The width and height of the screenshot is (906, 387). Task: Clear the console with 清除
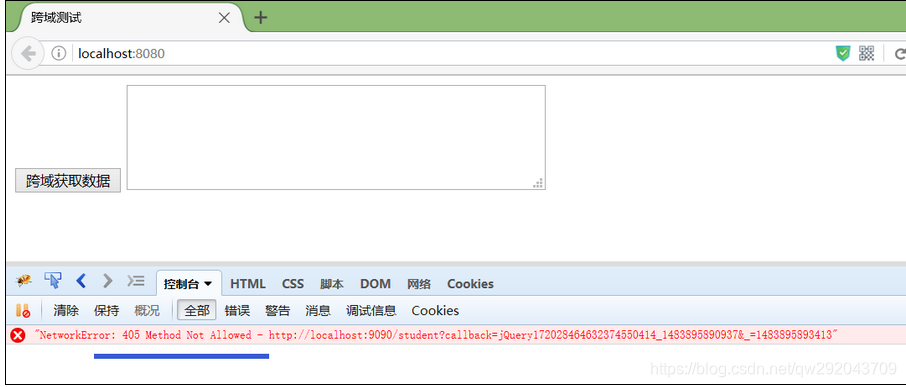66,310
